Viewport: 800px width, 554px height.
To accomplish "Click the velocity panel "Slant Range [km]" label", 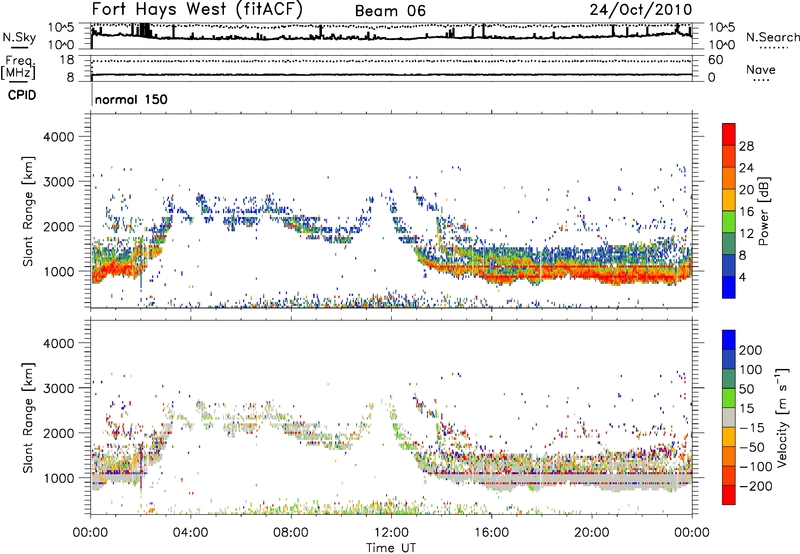I will 28,418.
